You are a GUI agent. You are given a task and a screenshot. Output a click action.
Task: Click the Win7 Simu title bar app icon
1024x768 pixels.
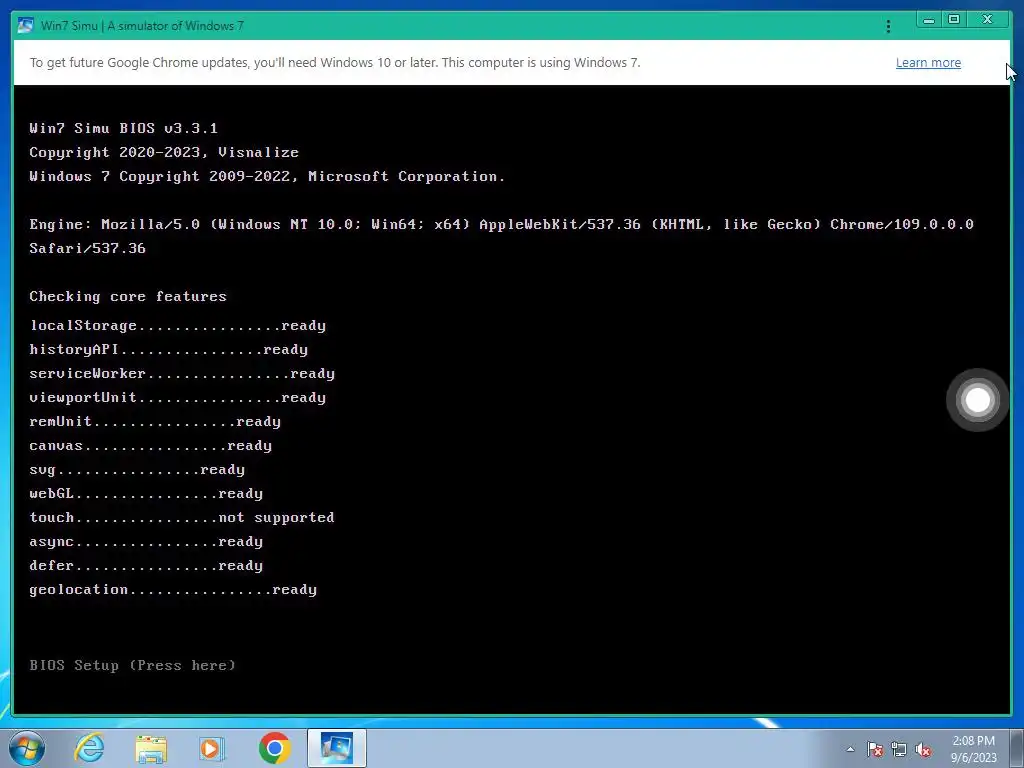pos(25,25)
